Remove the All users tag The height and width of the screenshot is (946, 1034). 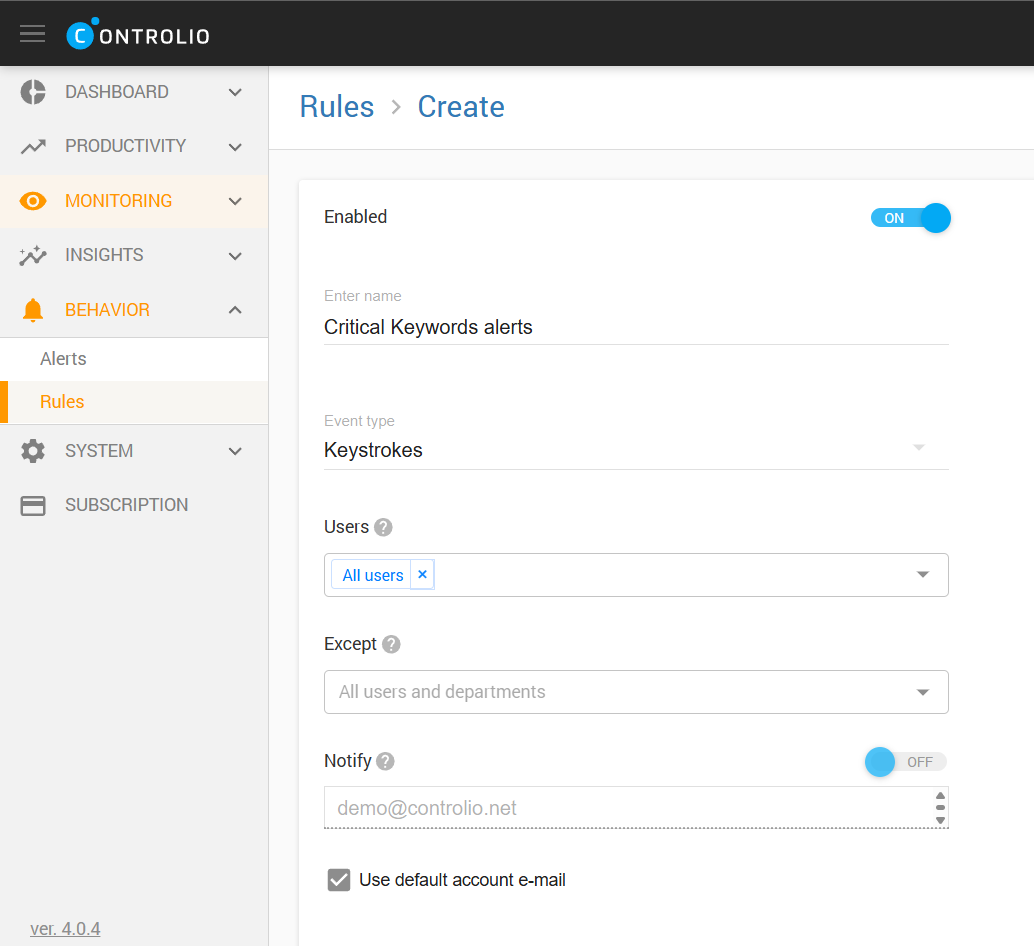[422, 575]
